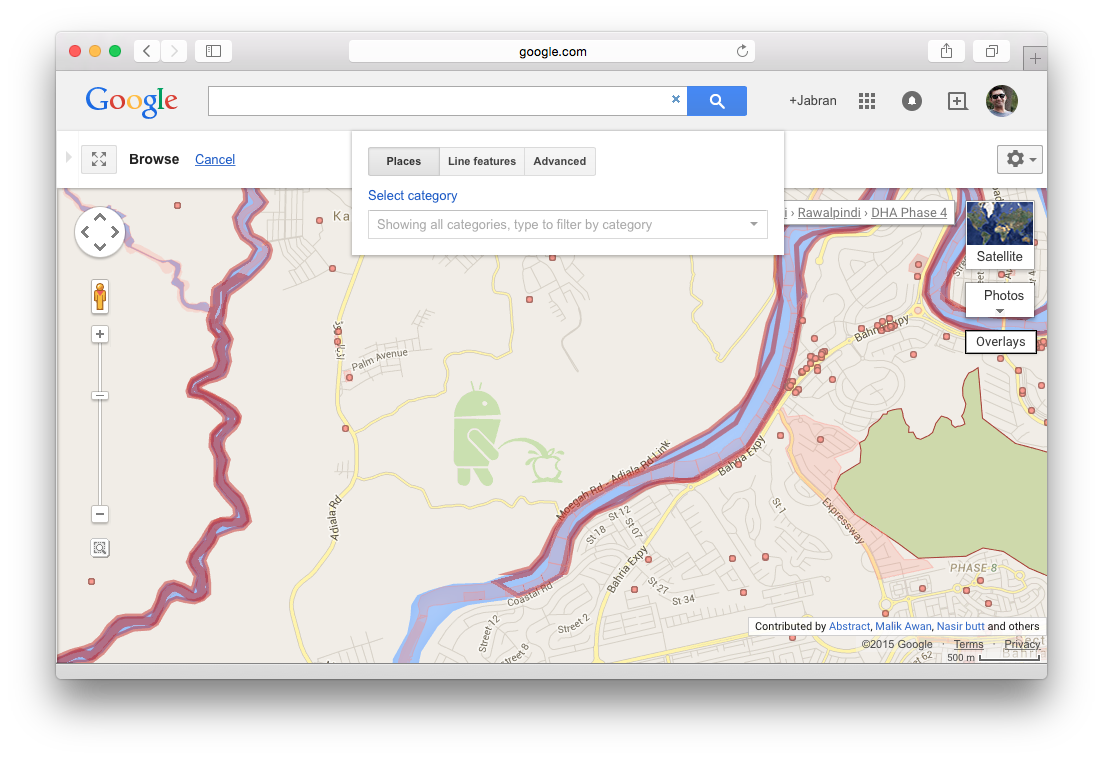This screenshot has width=1103, height=759.
Task: Expand the left panel arrow handle
Action: coord(68,157)
